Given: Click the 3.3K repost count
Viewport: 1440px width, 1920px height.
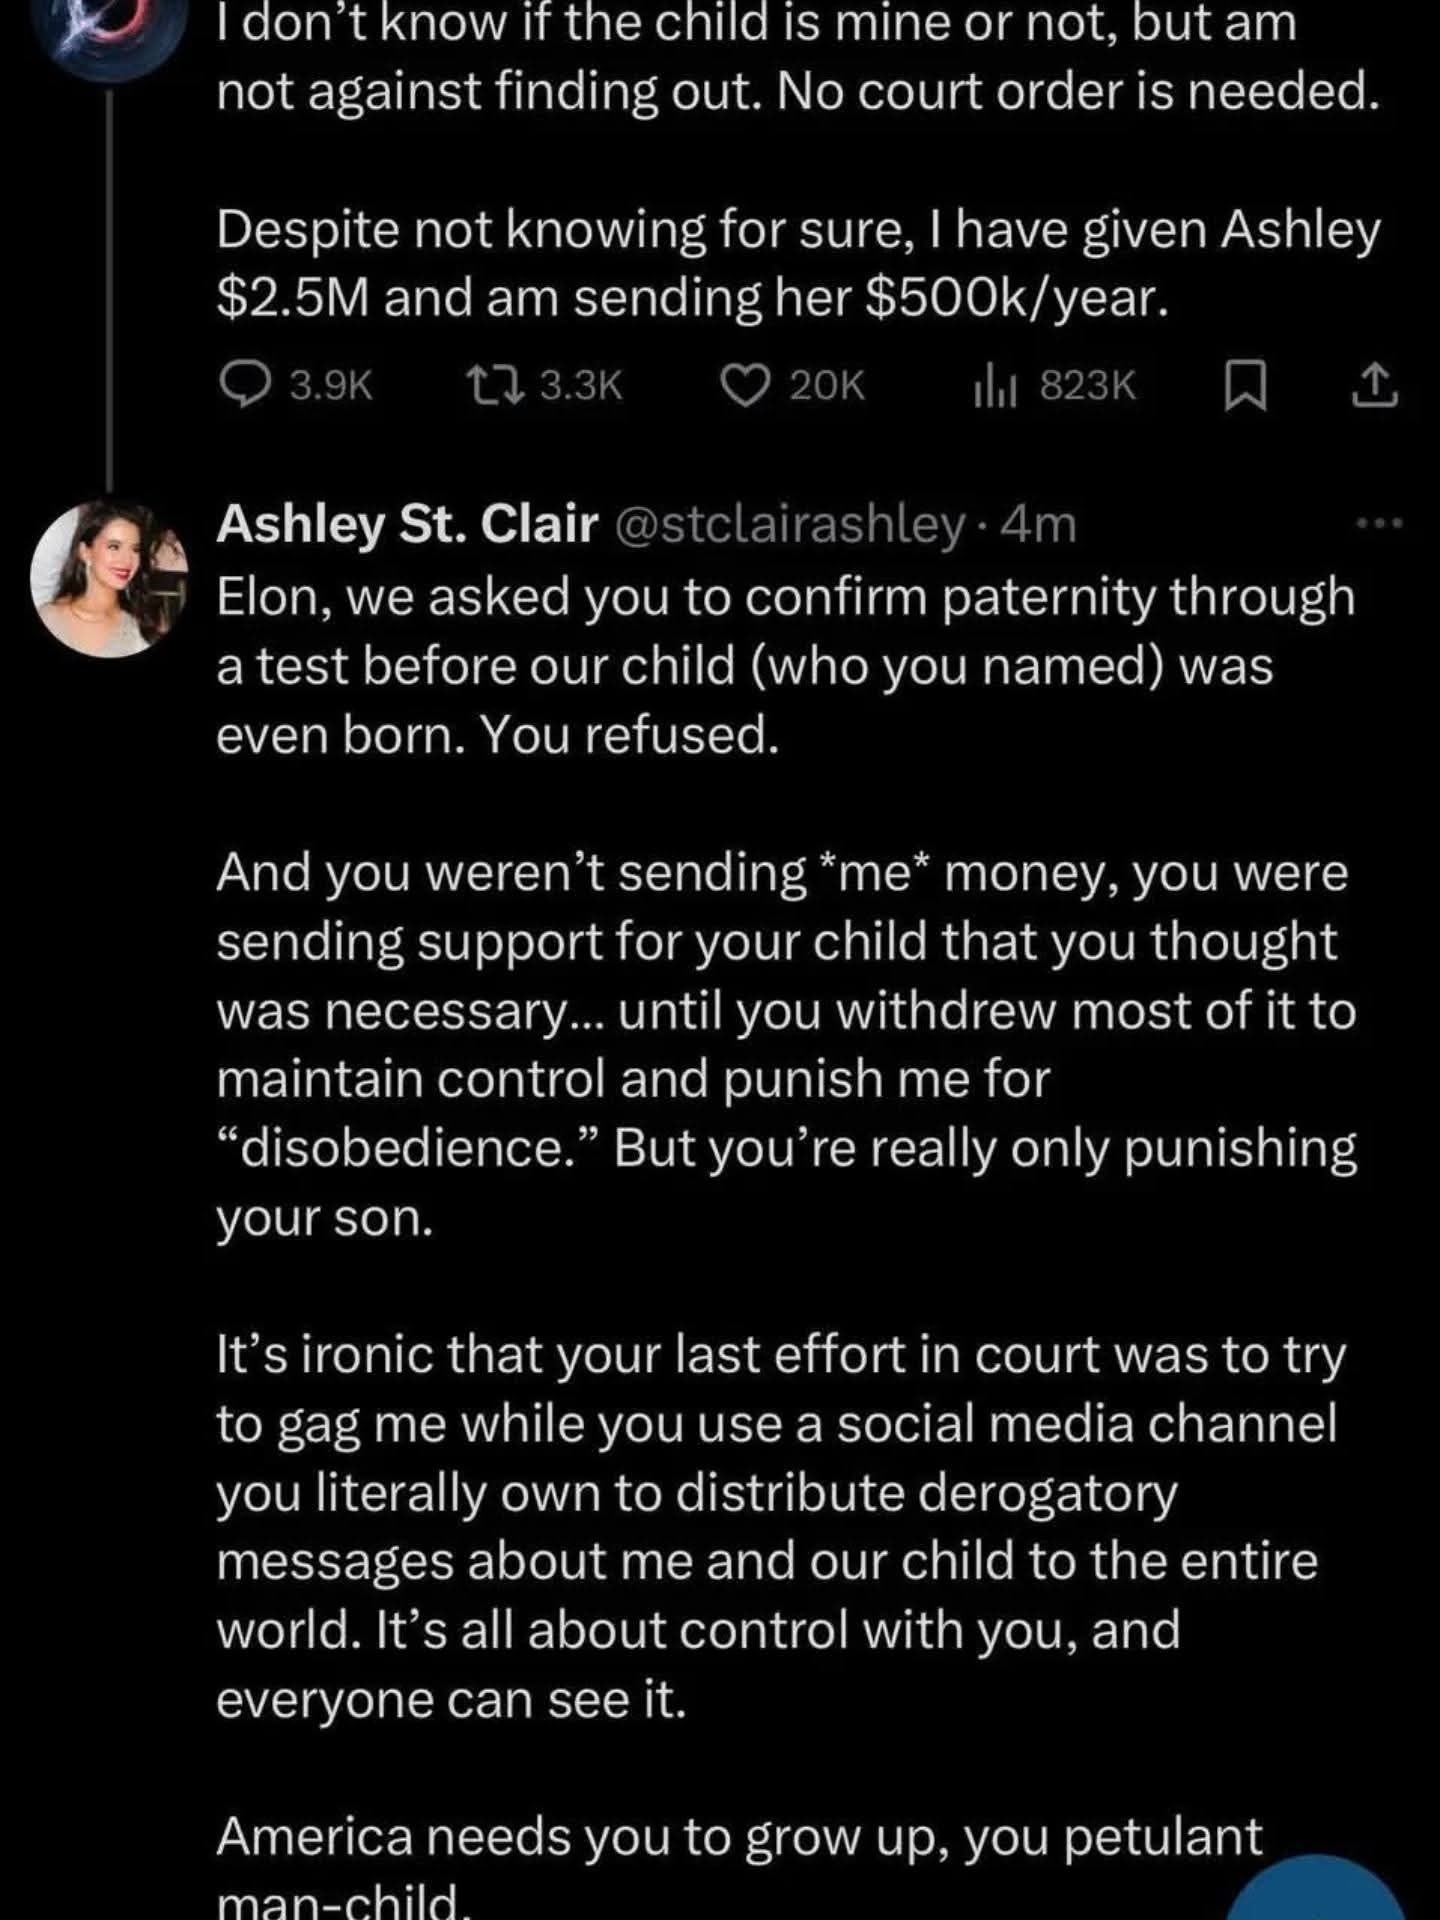Looking at the screenshot, I should (581, 387).
